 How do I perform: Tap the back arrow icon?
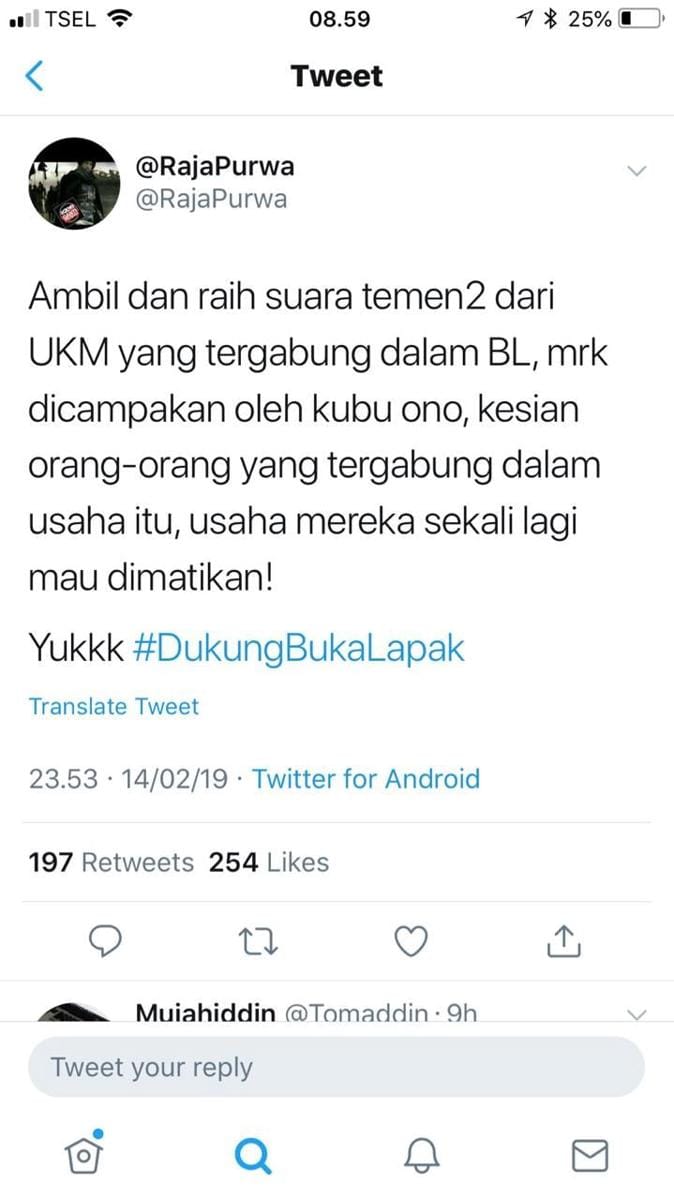coord(34,76)
